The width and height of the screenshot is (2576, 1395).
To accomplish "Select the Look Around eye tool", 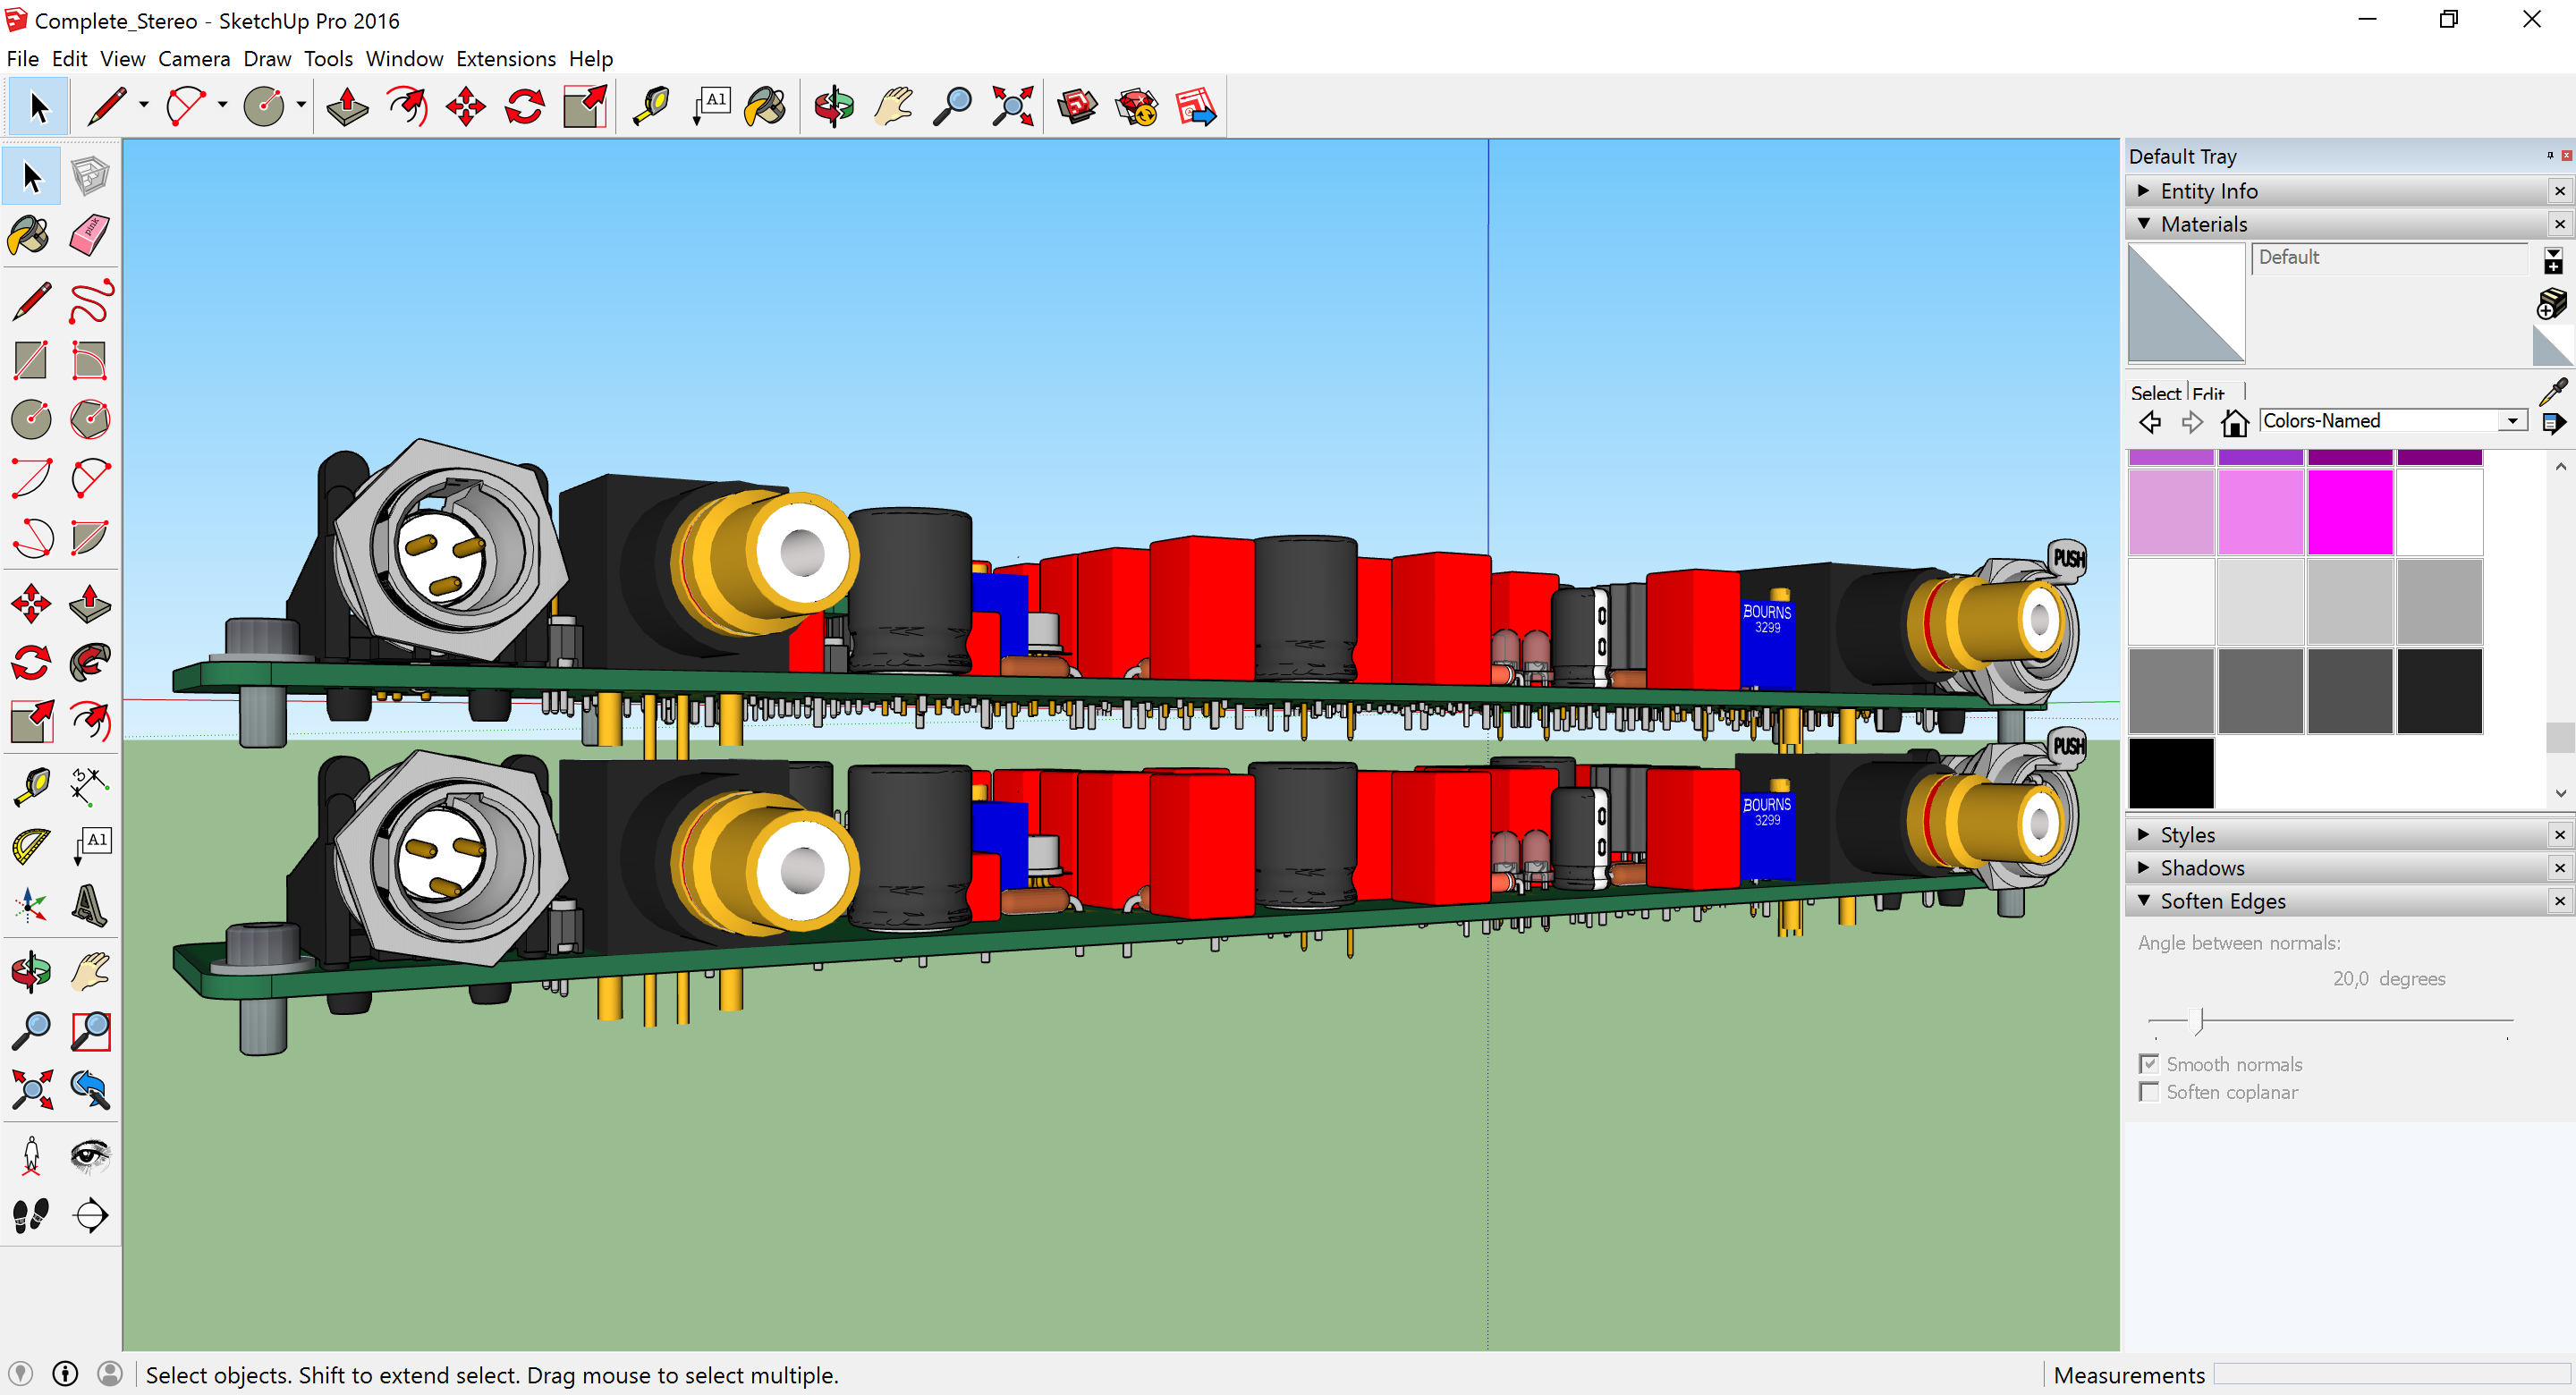I will pos(90,1156).
